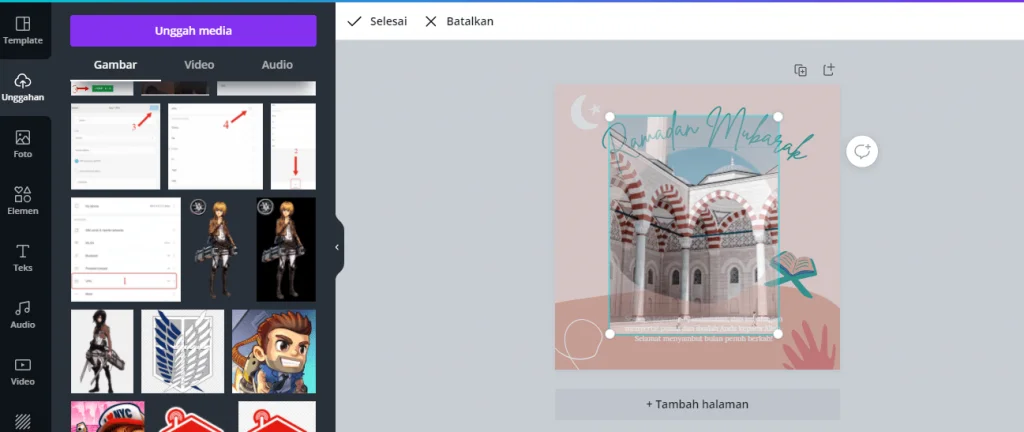Click the add comment bubble icon
Image resolution: width=1024 pixels, height=432 pixels.
[862, 151]
